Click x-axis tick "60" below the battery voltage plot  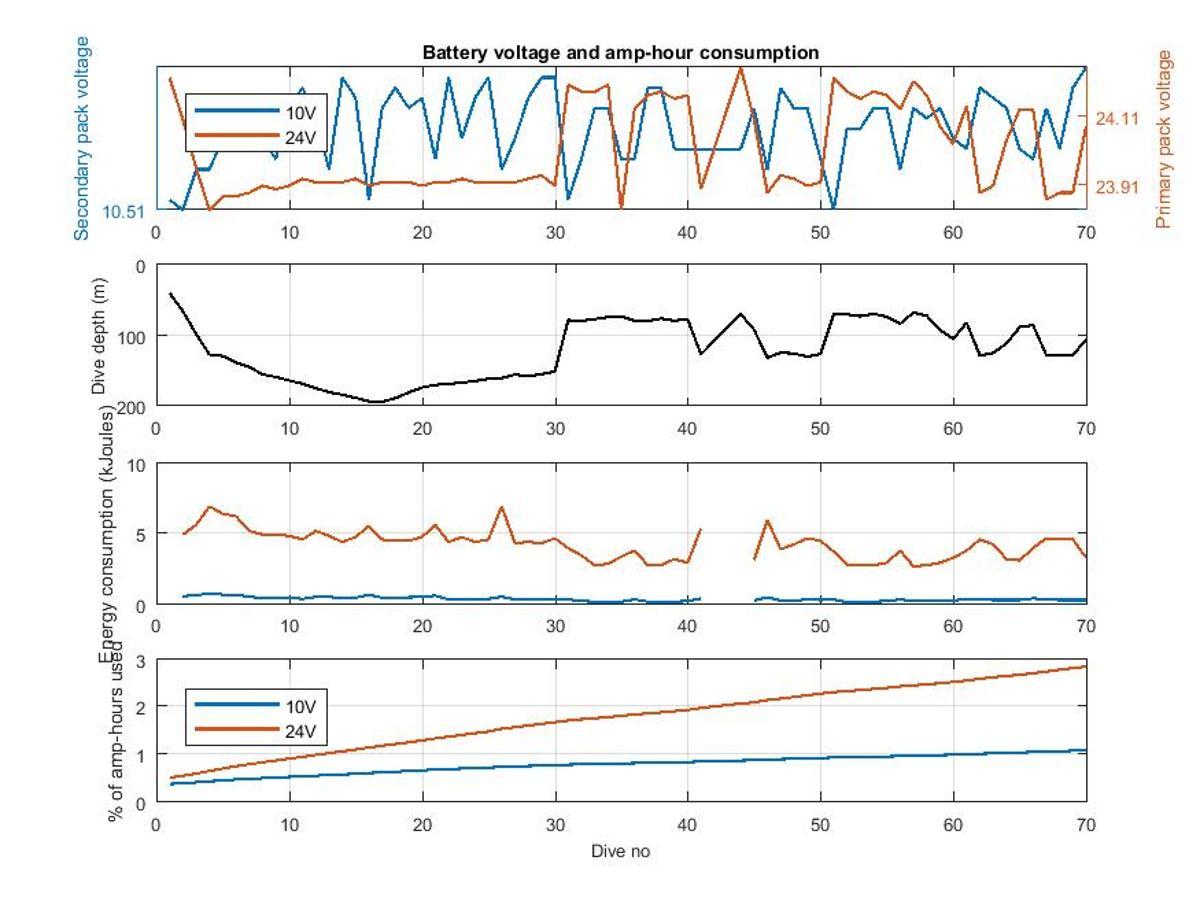tap(953, 232)
